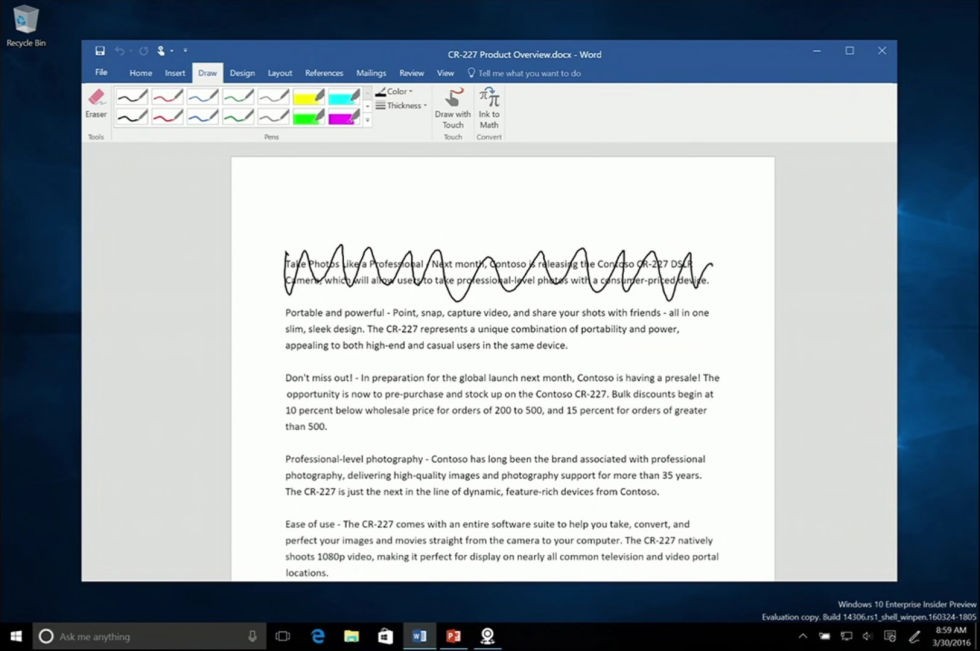Choose the bottom-row blue pen

[x=203, y=117]
